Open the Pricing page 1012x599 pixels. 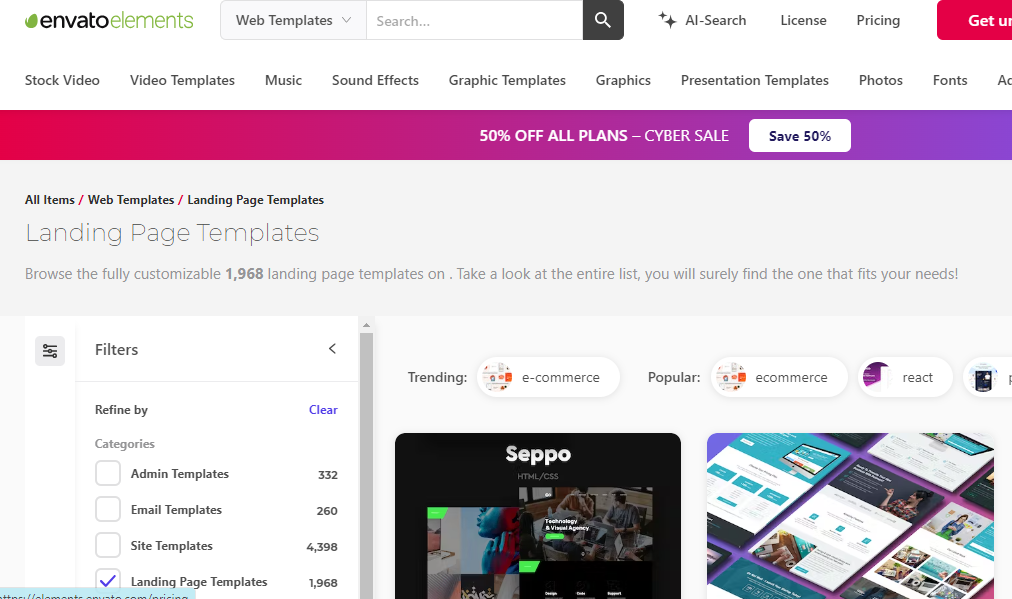click(x=878, y=20)
